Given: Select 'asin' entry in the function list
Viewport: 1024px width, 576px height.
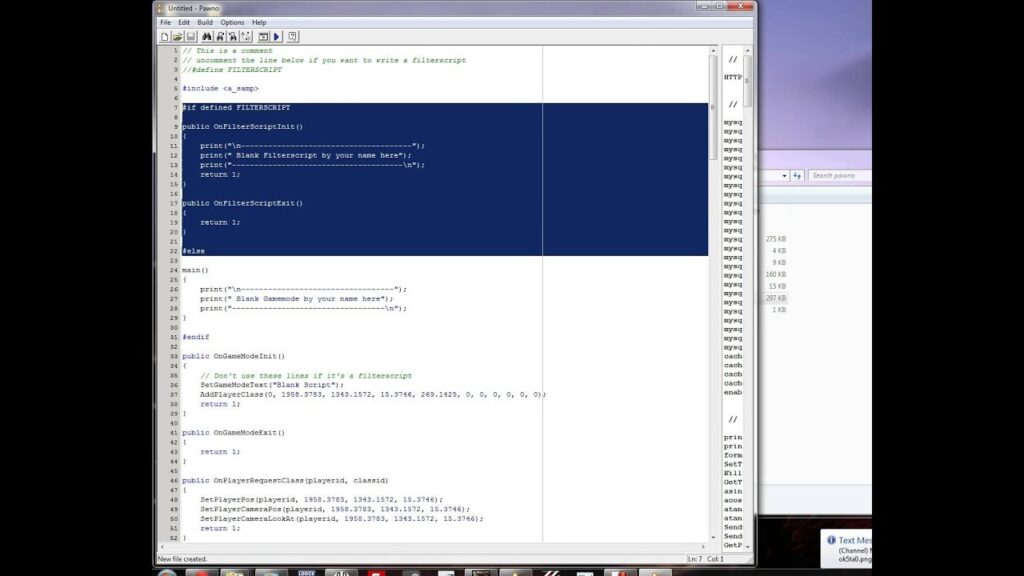Looking at the screenshot, I should pyautogui.click(x=733, y=491).
